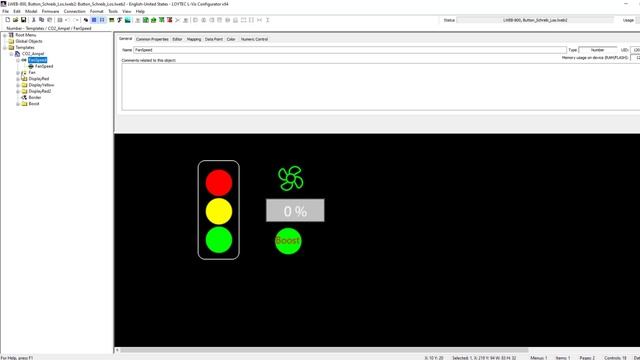Viewport: 640px width, 360px height.
Task: Expand the Root Menu tree node
Action: (x=5, y=35)
